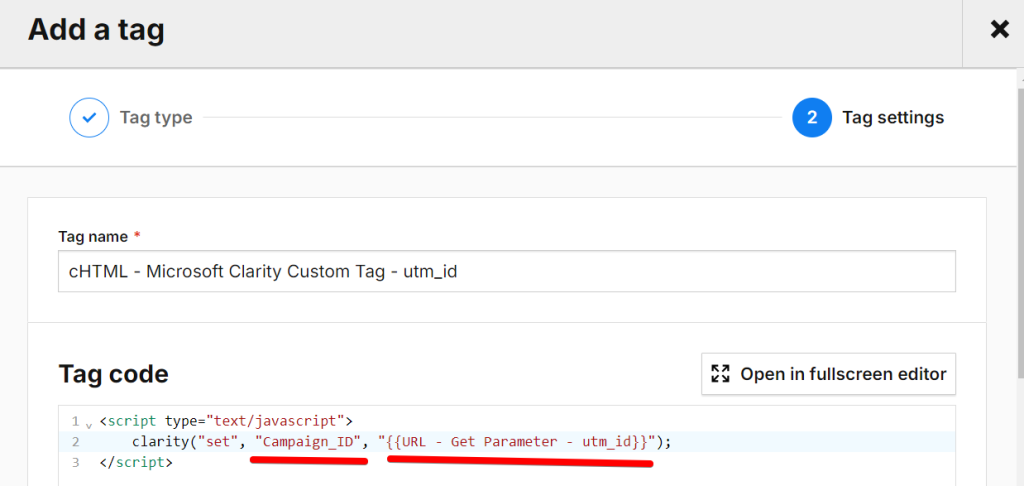Click the scrollbar up arrow
The height and width of the screenshot is (486, 1024).
(x=1019, y=74)
